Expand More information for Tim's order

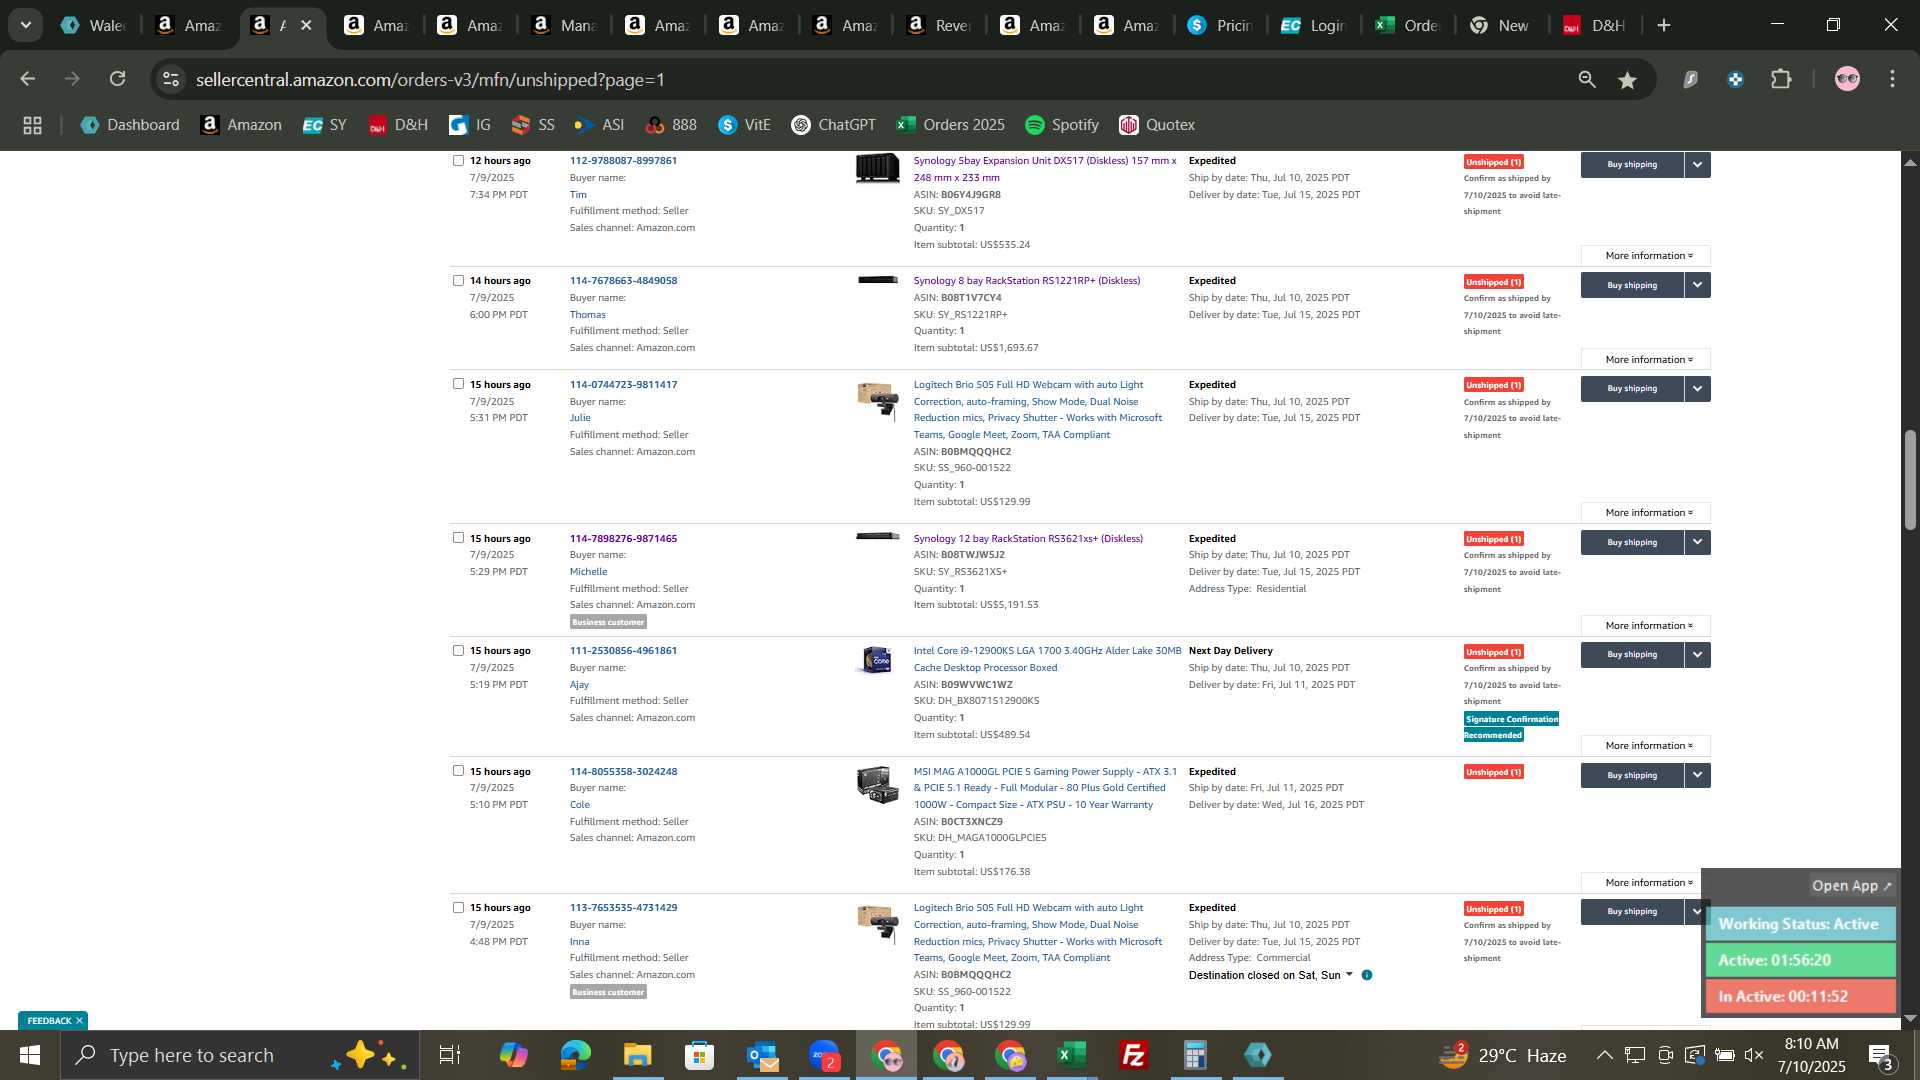coord(1646,256)
